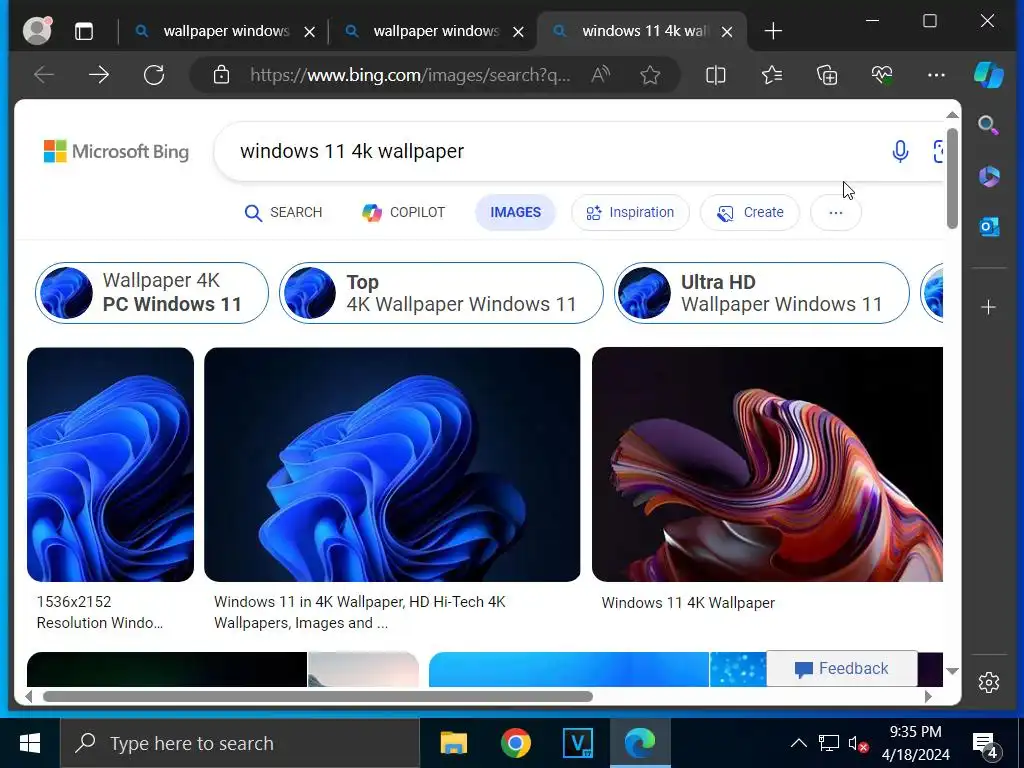Open Browser essentials heart icon

[882, 75]
